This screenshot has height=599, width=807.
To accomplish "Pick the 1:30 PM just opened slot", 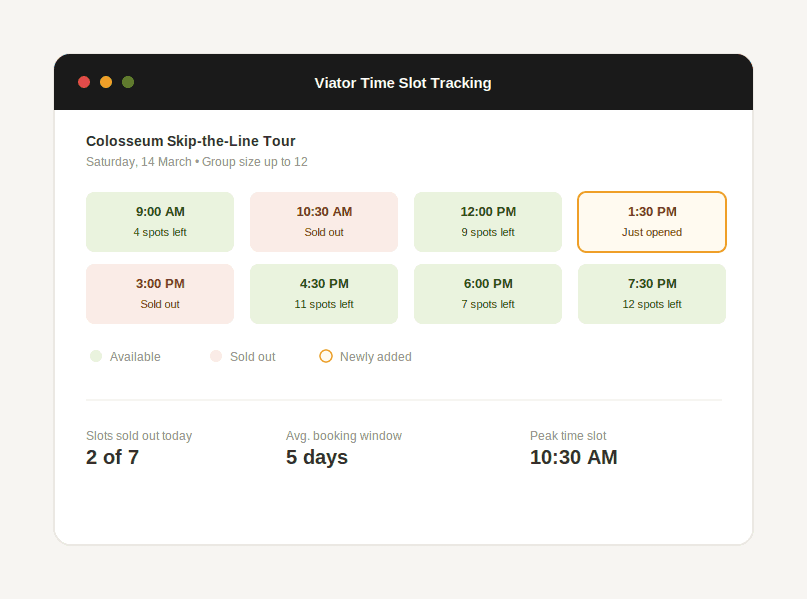I will tap(652, 222).
